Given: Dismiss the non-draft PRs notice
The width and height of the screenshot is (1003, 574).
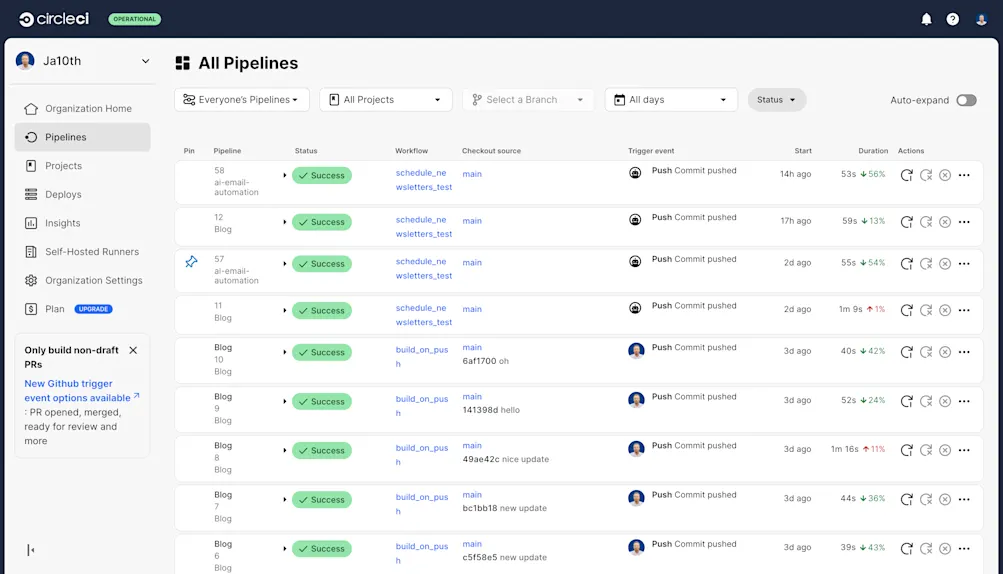Looking at the screenshot, I should tap(133, 350).
